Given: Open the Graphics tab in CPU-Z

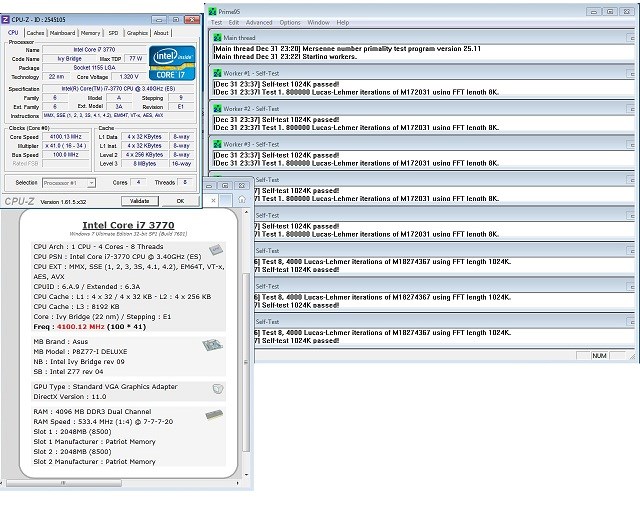Looking at the screenshot, I should 137,33.
